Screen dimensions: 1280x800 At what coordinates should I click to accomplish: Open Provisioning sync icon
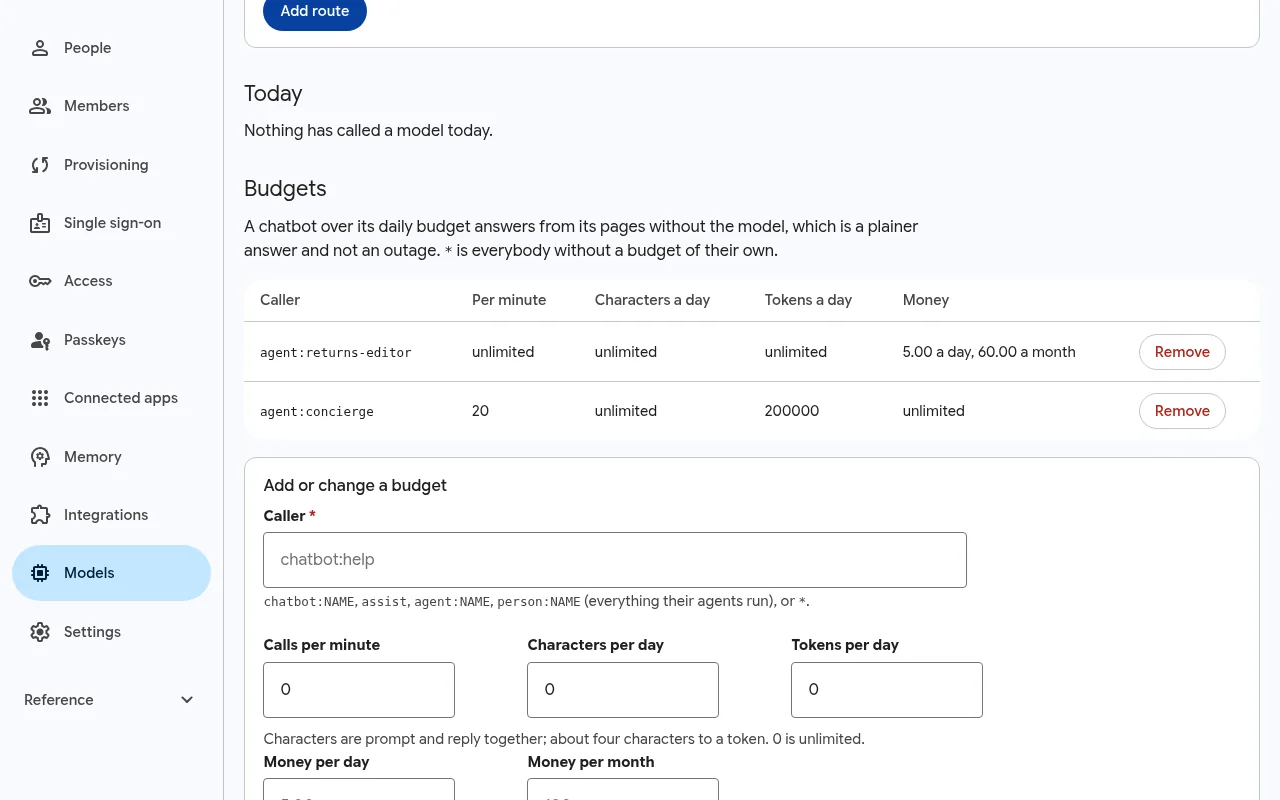point(40,165)
